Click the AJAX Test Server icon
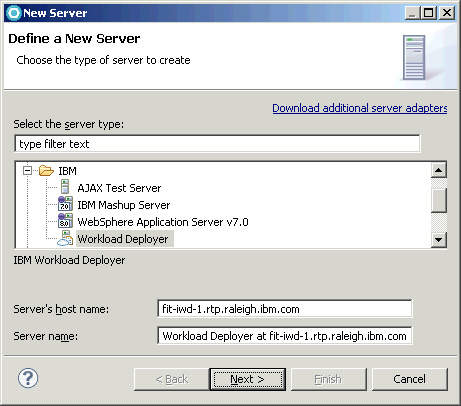Image resolution: width=461 pixels, height=406 pixels. [x=65, y=187]
